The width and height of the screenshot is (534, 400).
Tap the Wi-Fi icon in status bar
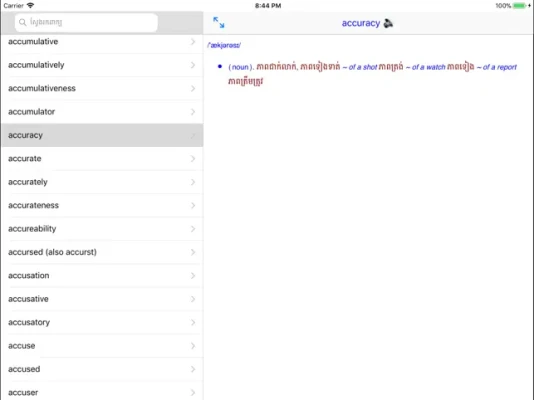coord(30,5)
